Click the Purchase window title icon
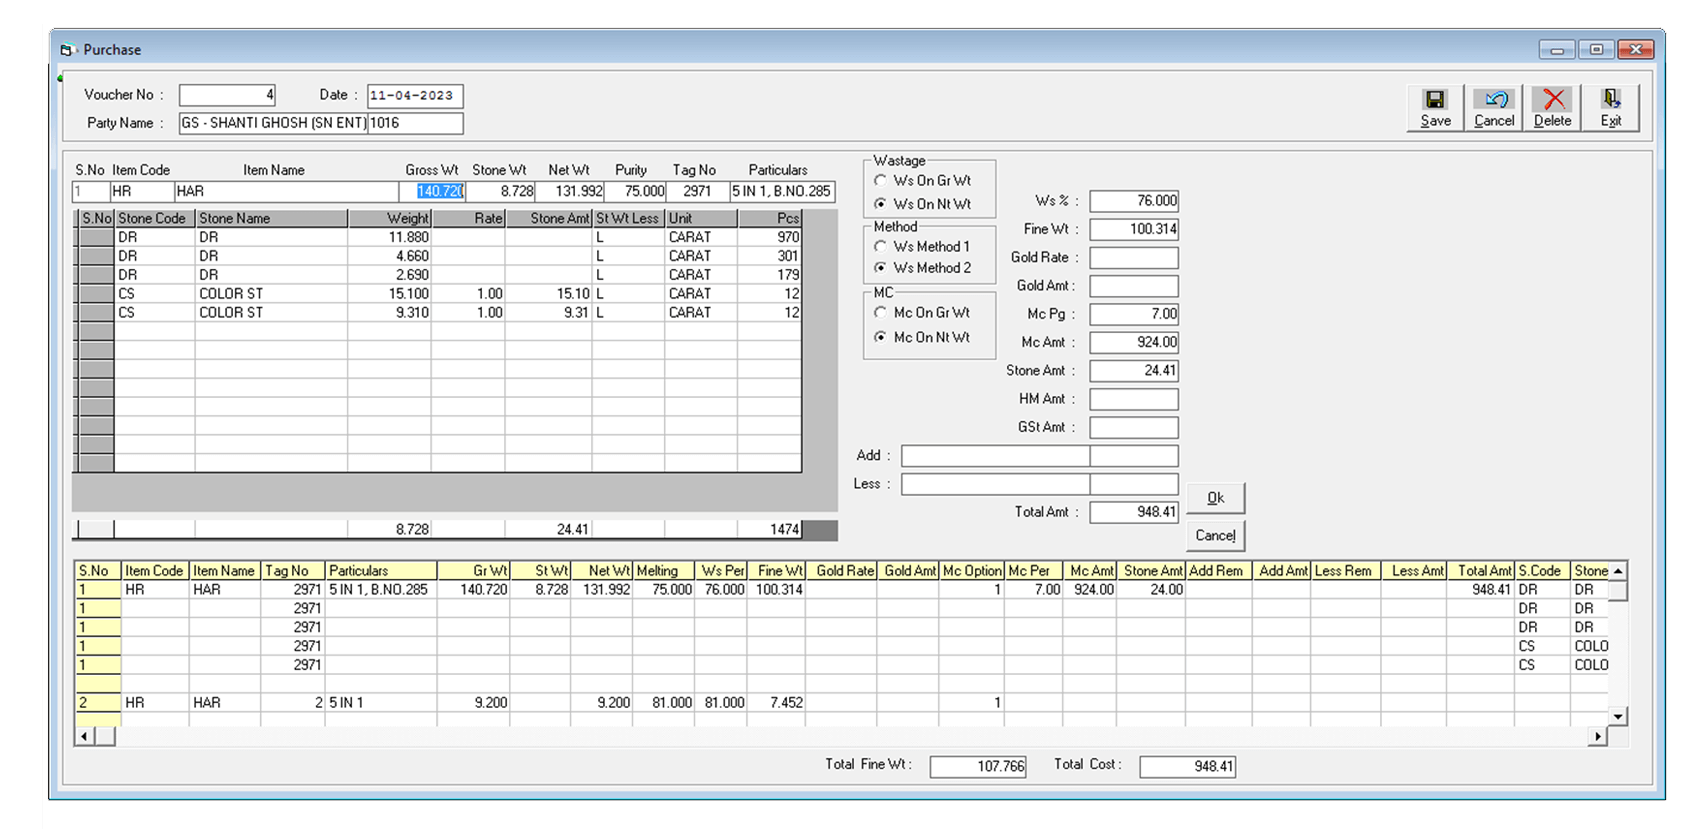This screenshot has height=831, width=1706. (x=68, y=50)
